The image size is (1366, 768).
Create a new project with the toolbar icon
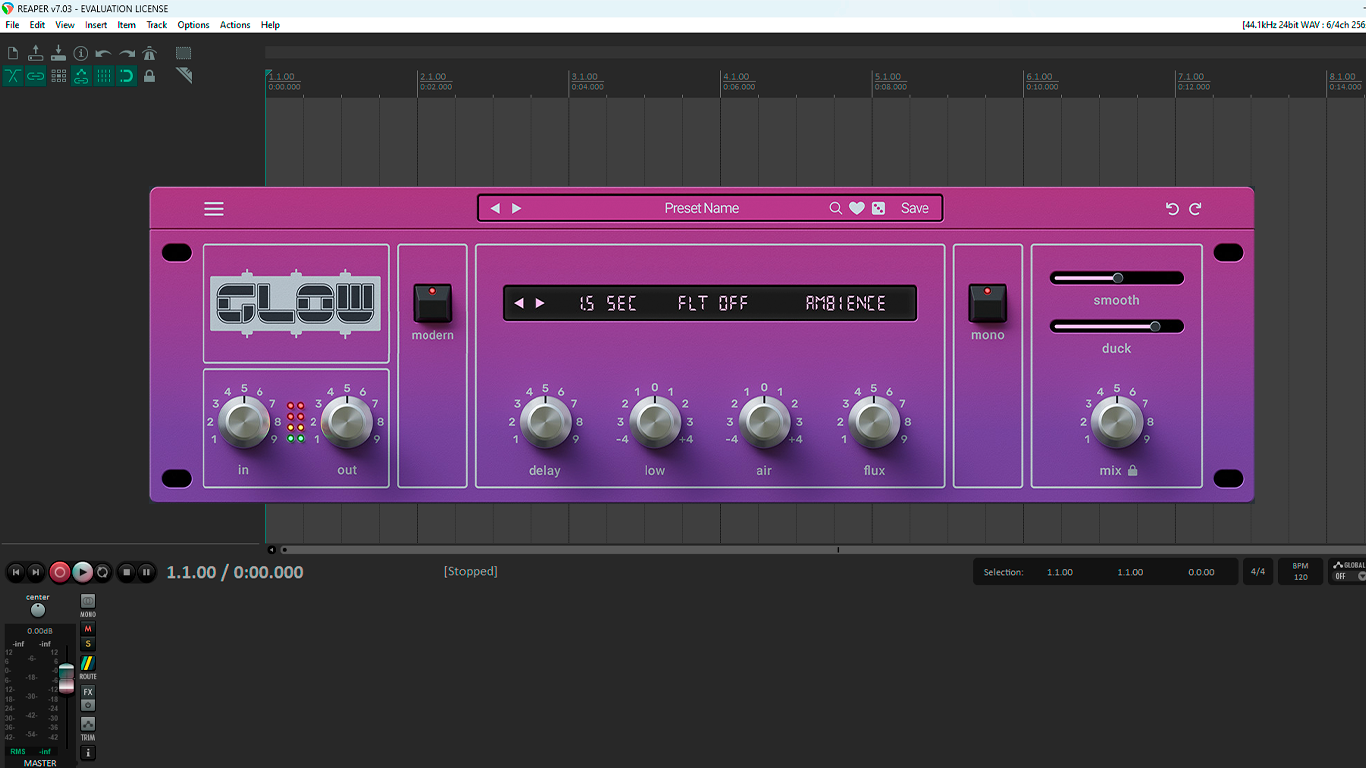pyautogui.click(x=13, y=53)
